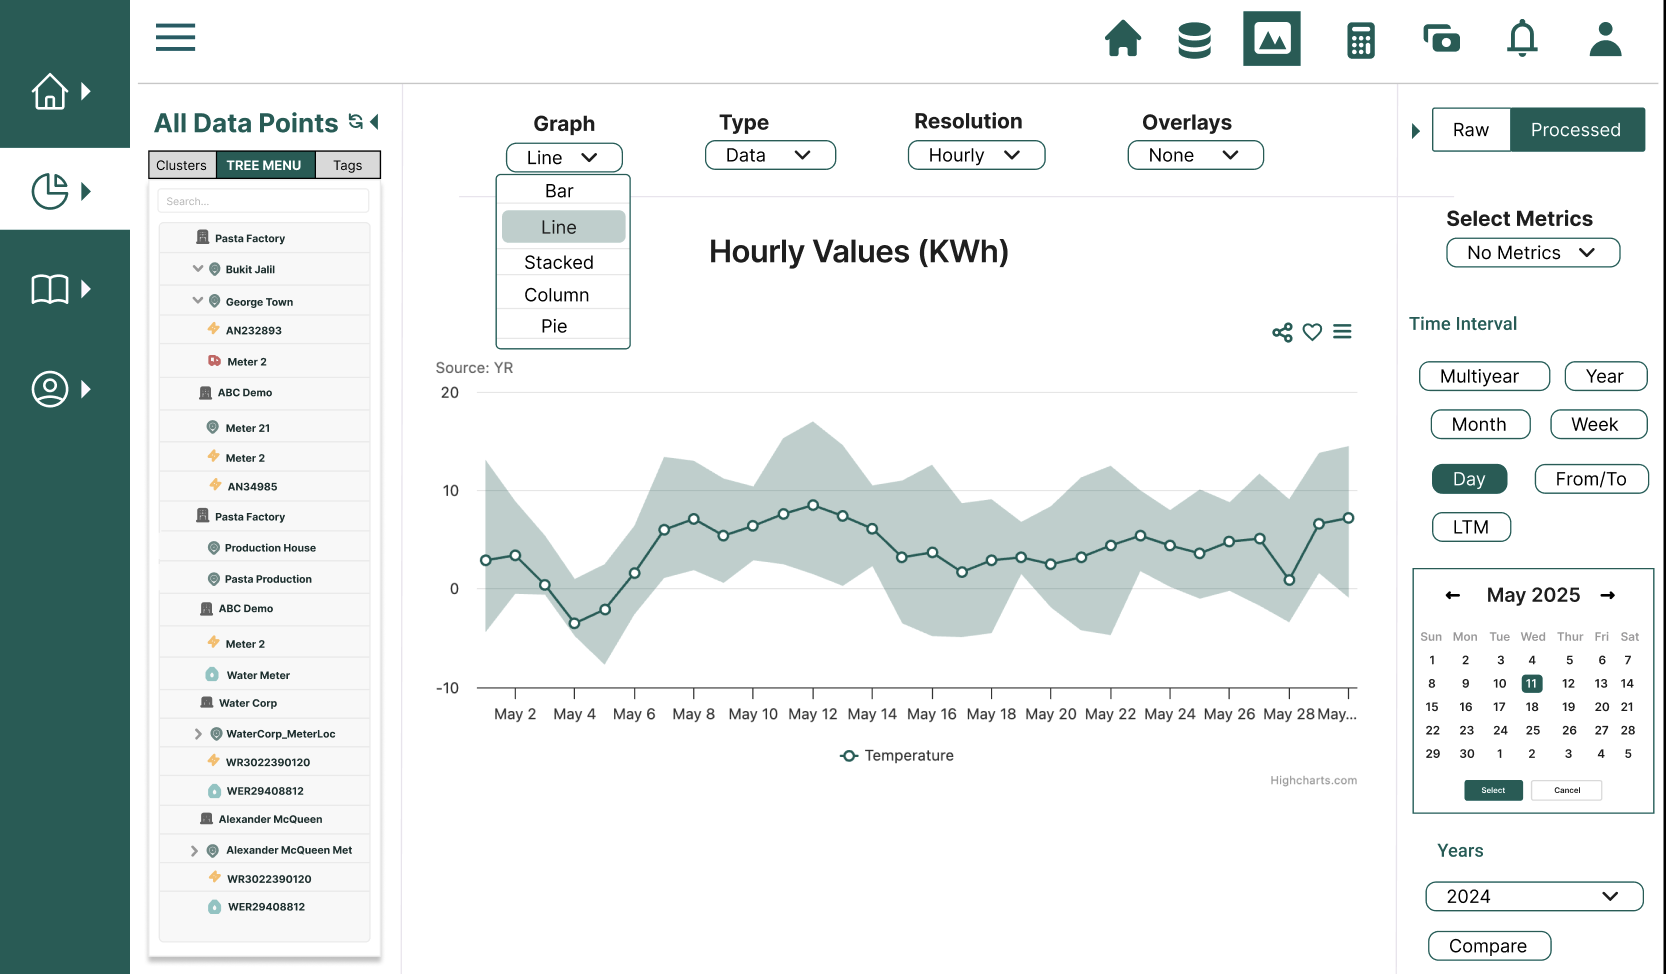
Task: Open the Resolution Hourly dropdown
Action: pyautogui.click(x=975, y=155)
